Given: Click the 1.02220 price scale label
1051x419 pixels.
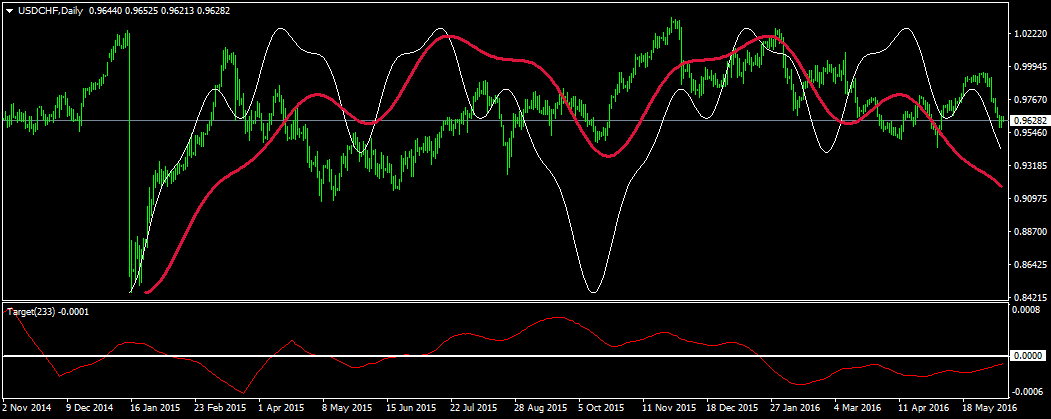Looking at the screenshot, I should point(1029,34).
